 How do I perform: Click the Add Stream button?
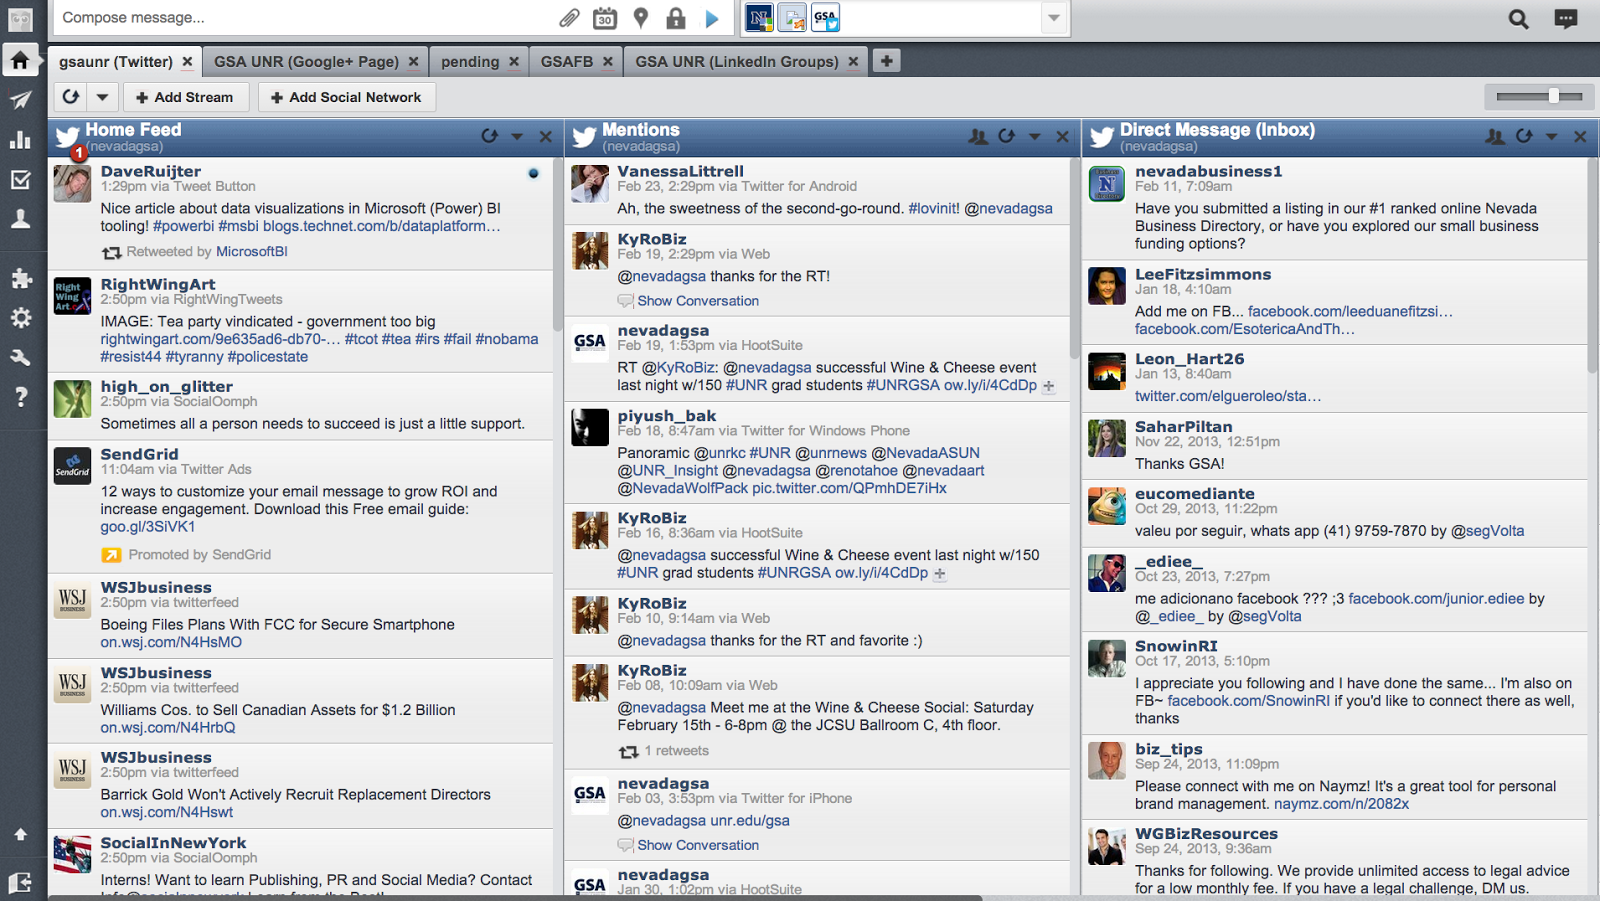pyautogui.click(x=184, y=97)
